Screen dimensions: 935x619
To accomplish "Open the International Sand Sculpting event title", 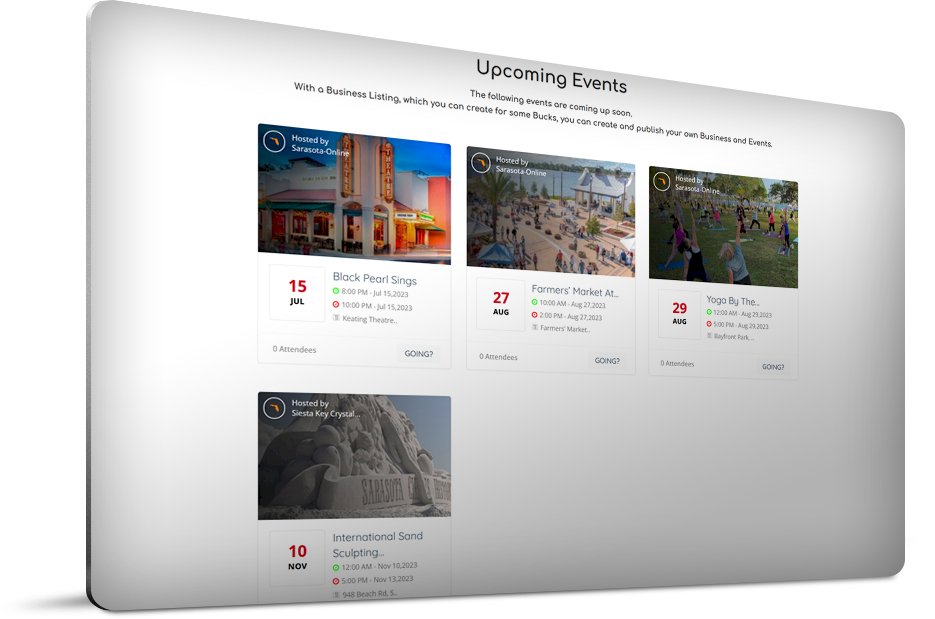I will pyautogui.click(x=377, y=543).
